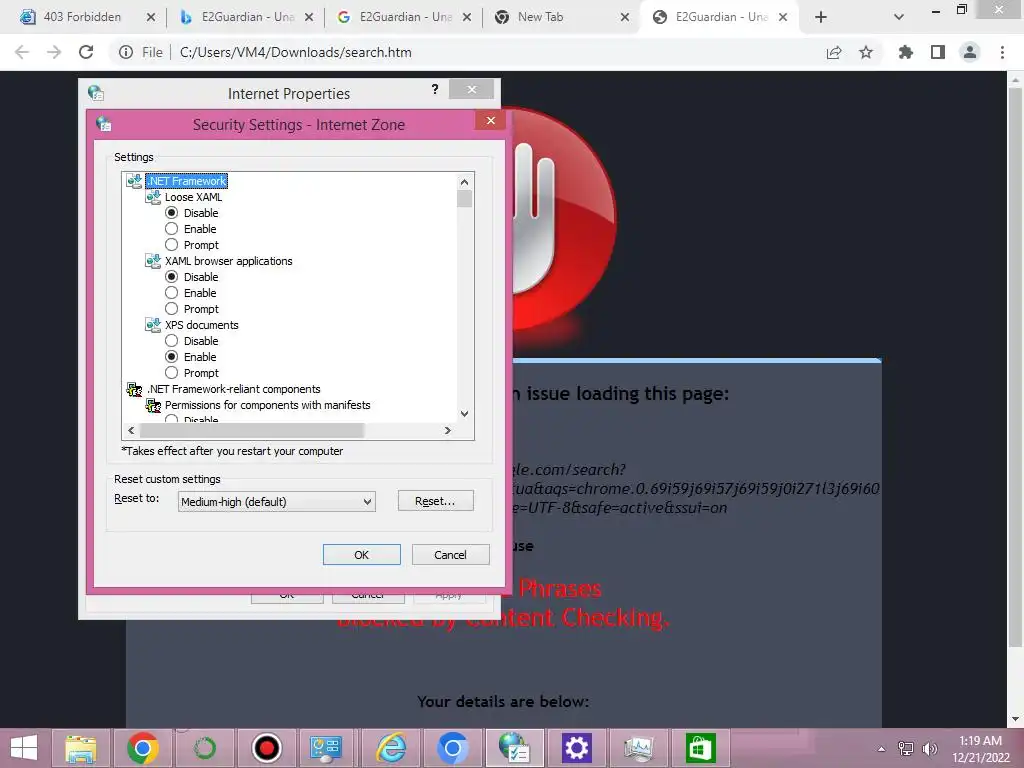Click the Reset... button
This screenshot has width=1024, height=768.
point(435,501)
